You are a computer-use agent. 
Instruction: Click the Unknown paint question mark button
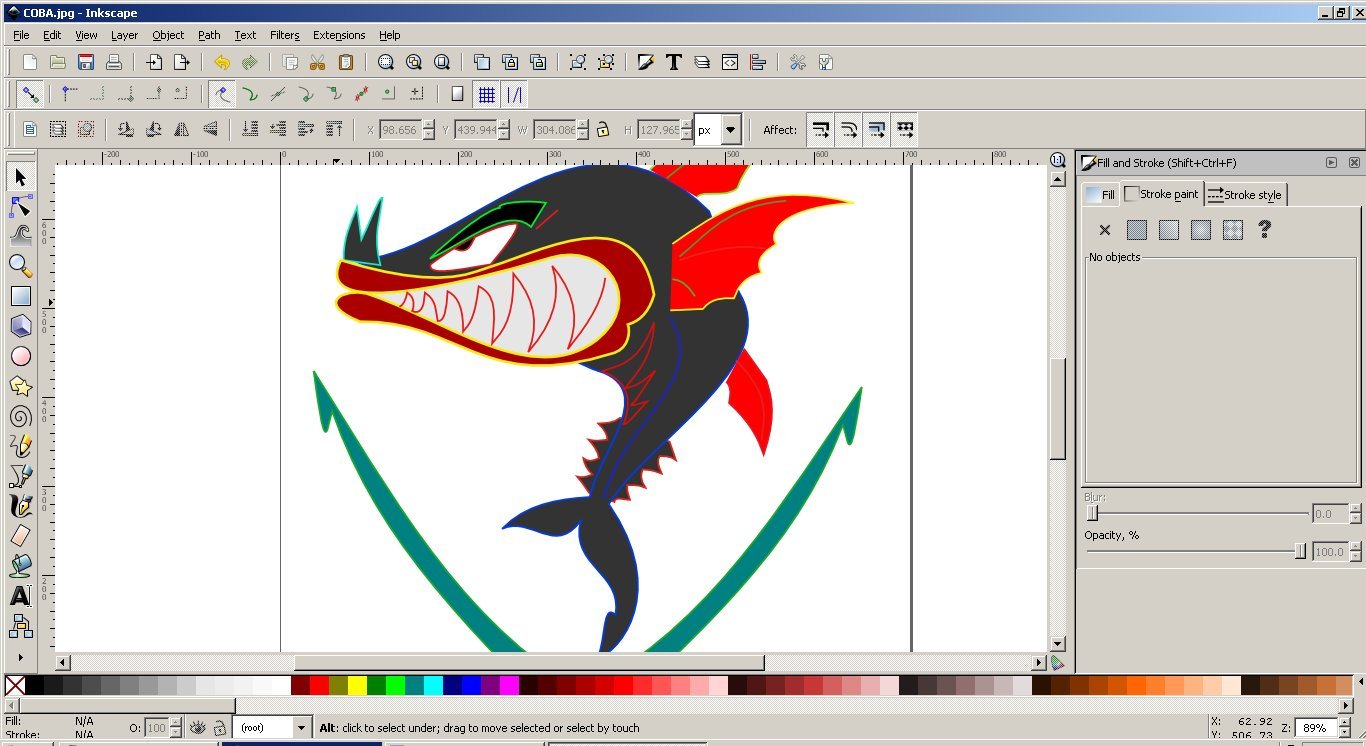click(x=1264, y=230)
